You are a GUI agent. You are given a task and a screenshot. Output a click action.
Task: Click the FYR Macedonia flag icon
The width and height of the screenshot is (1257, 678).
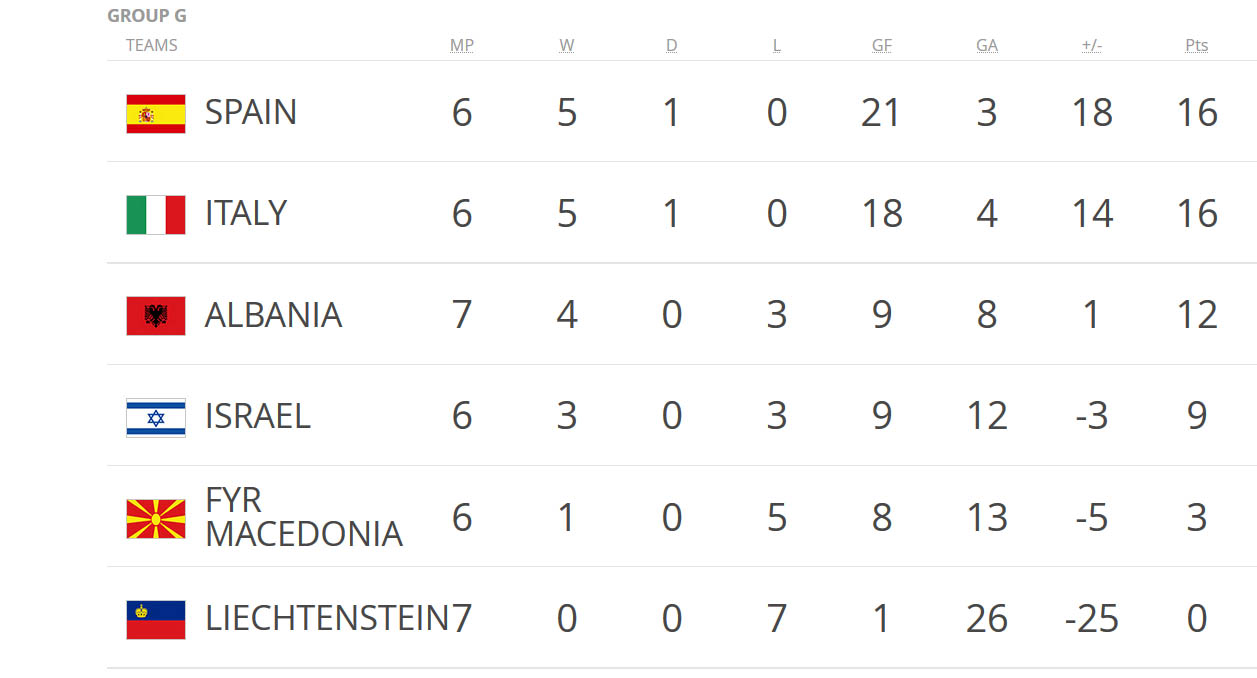click(156, 518)
